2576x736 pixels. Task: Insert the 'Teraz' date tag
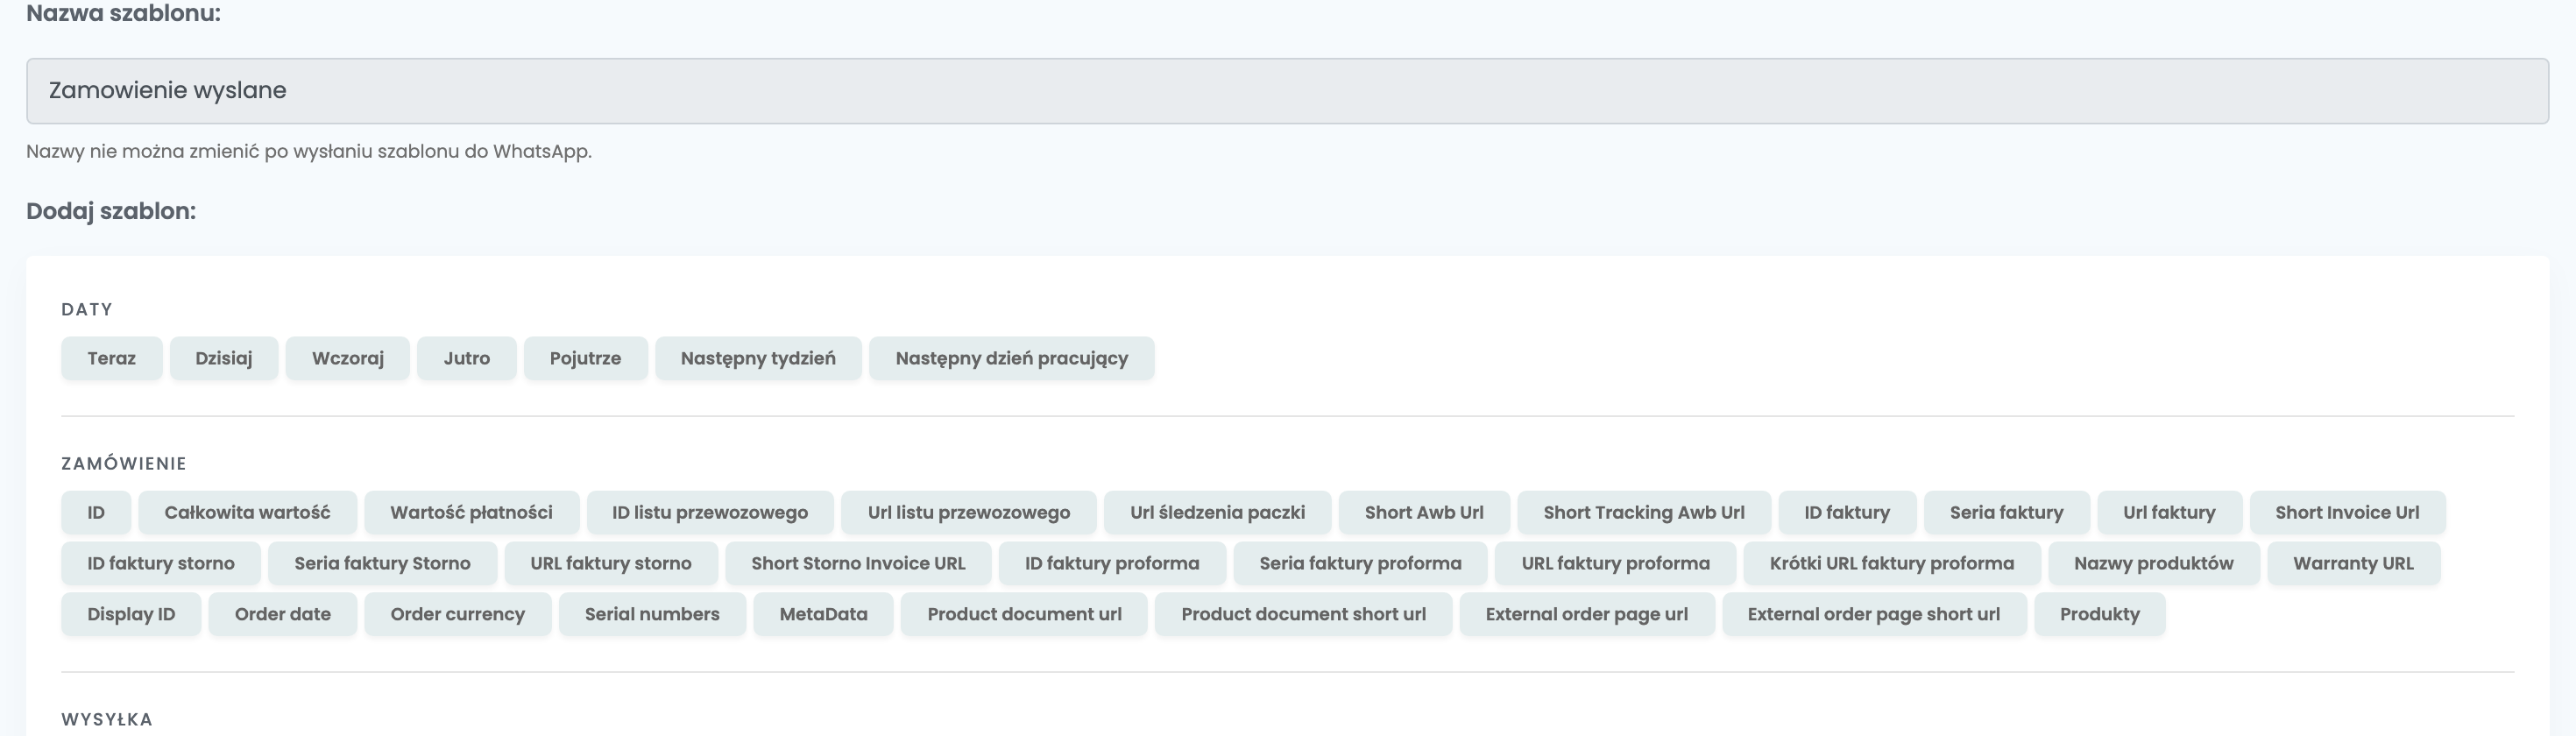point(111,358)
